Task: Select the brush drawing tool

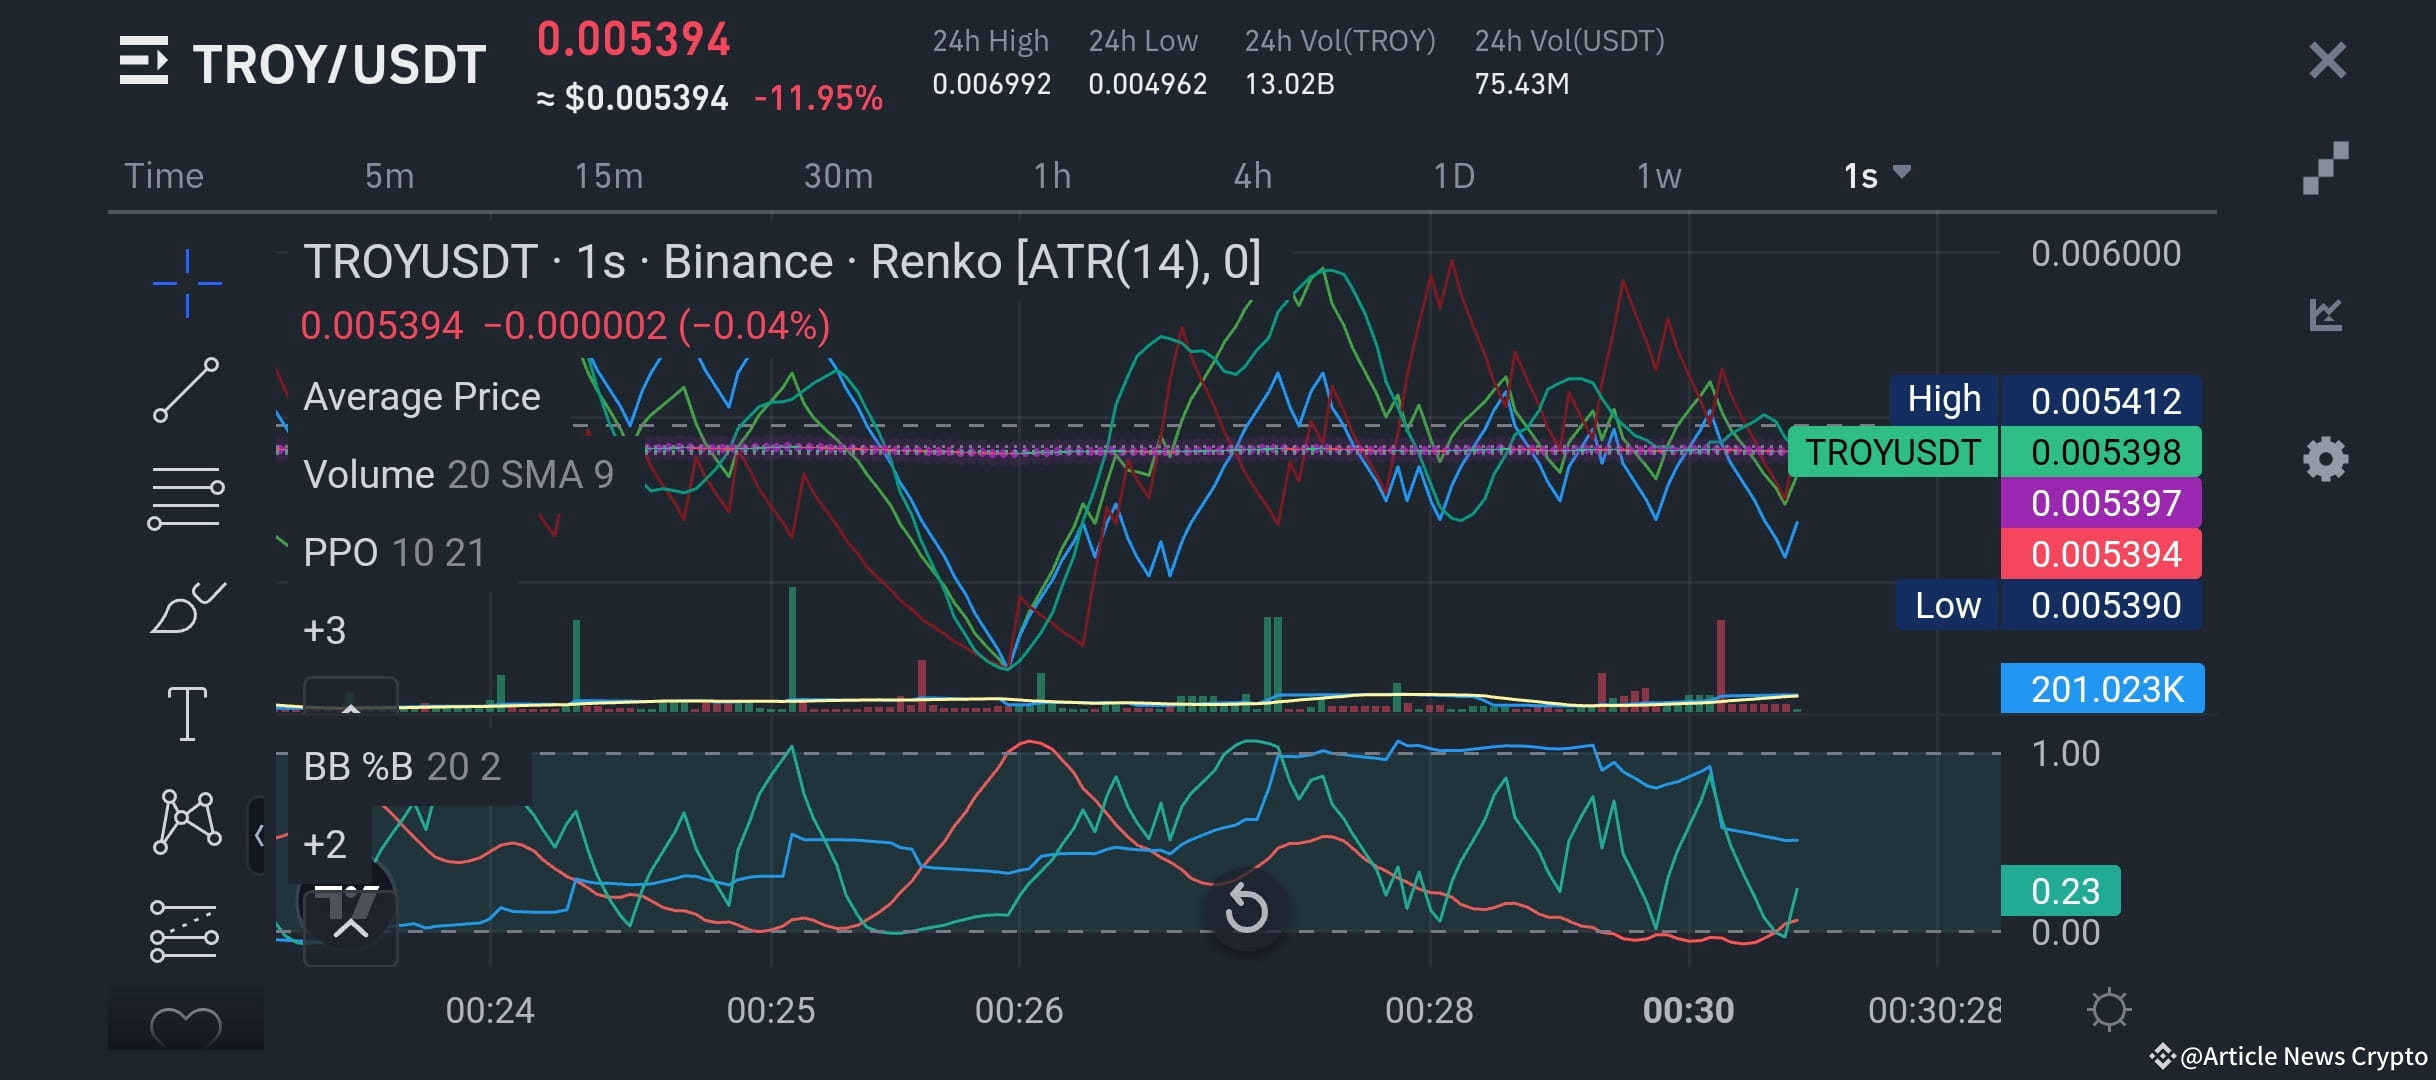Action: pyautogui.click(x=185, y=605)
